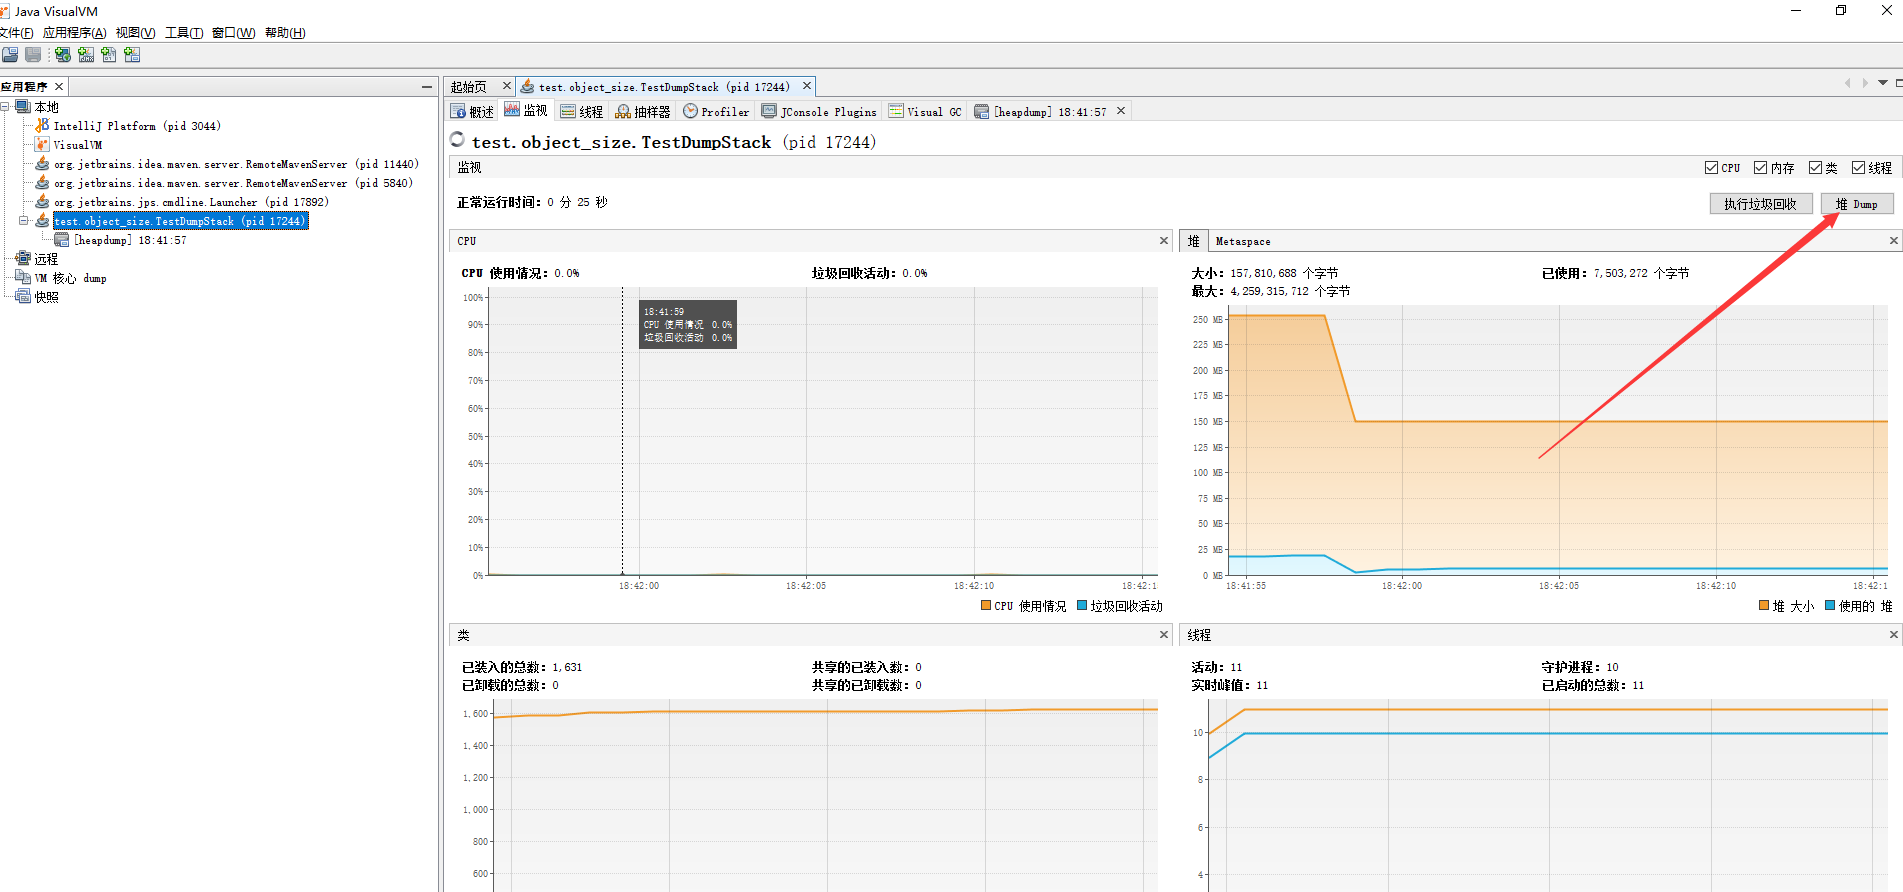Select org.jetbrains.jps.cmdline.Launcher (pid 17892)
Screen dimensions: 1903x892
point(191,202)
